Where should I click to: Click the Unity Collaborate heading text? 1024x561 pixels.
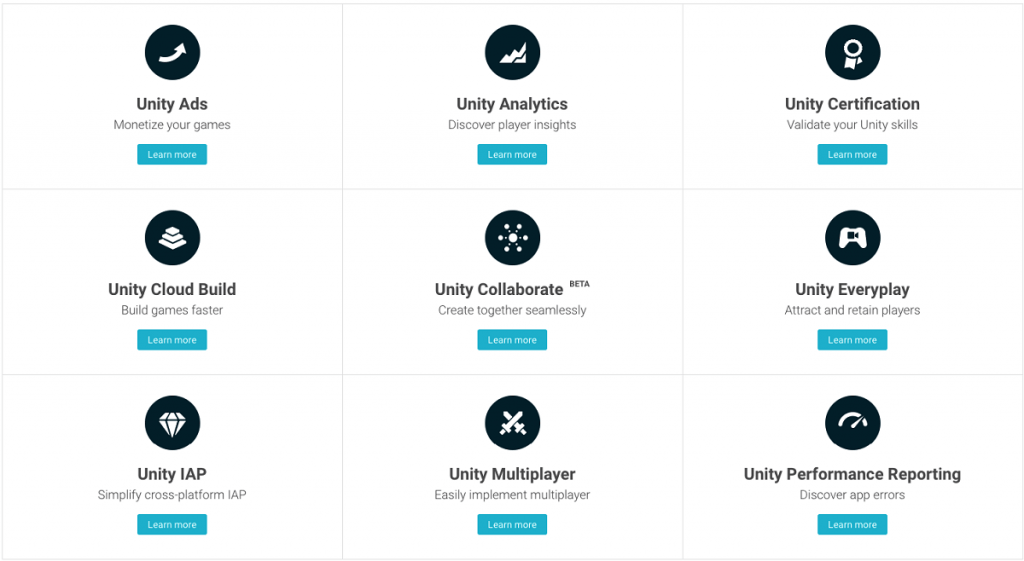pyautogui.click(x=499, y=289)
